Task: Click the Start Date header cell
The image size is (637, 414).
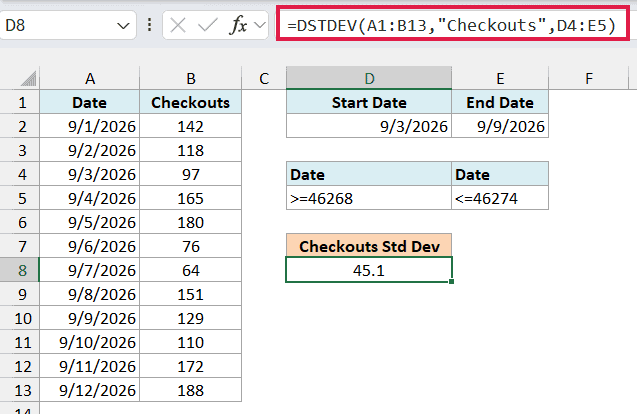Action: coord(369,102)
